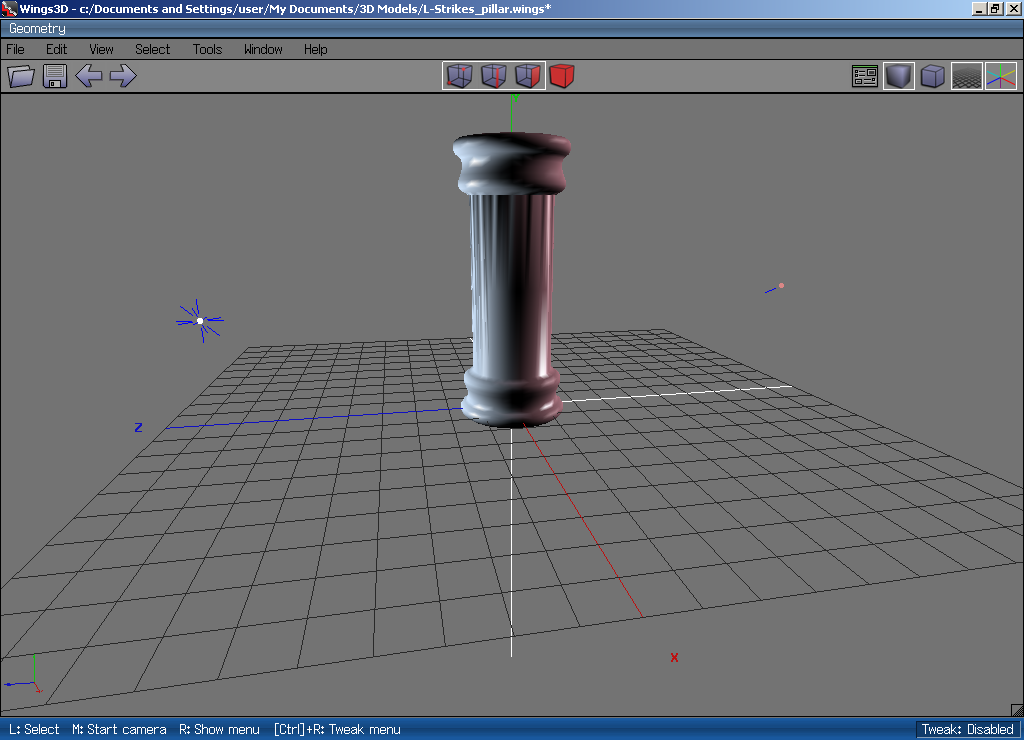Toggle the axes display

pyautogui.click(x=1000, y=75)
